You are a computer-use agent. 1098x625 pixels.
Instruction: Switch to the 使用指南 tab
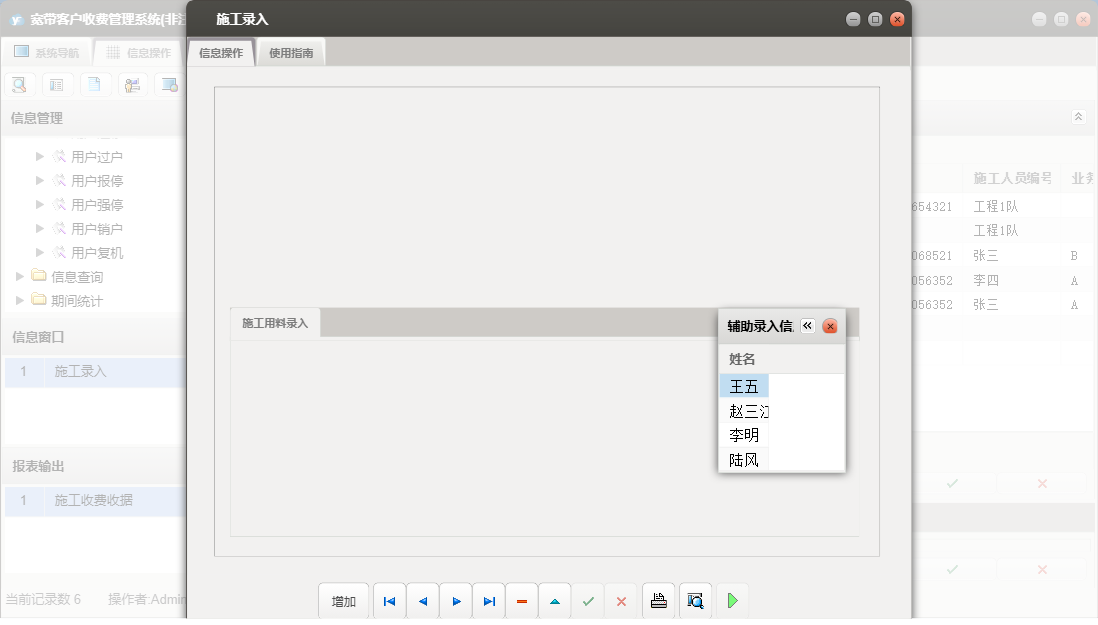(x=291, y=53)
